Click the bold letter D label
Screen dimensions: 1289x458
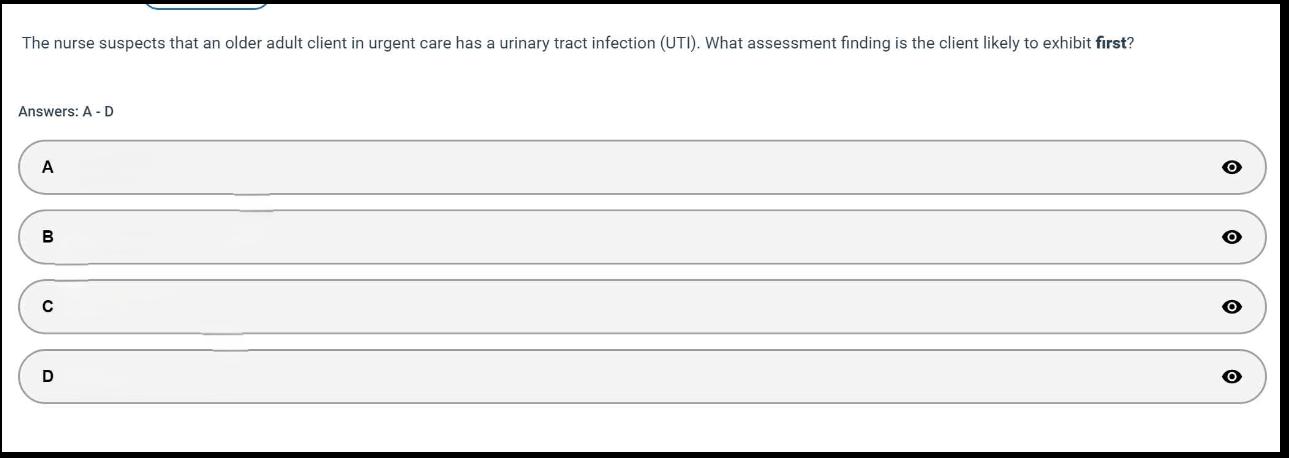pyautogui.click(x=47, y=377)
